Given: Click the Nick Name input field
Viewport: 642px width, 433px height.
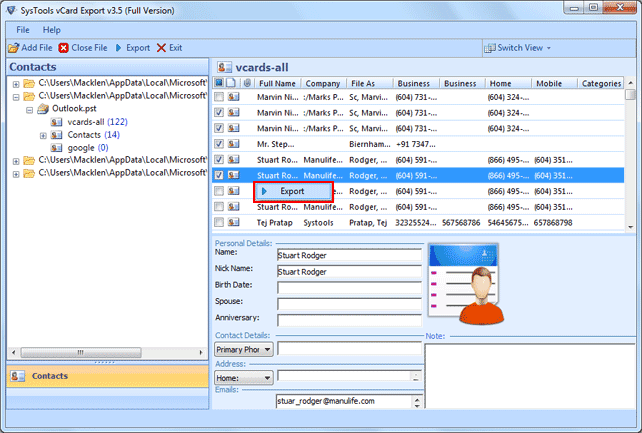Looking at the screenshot, I should [x=349, y=271].
